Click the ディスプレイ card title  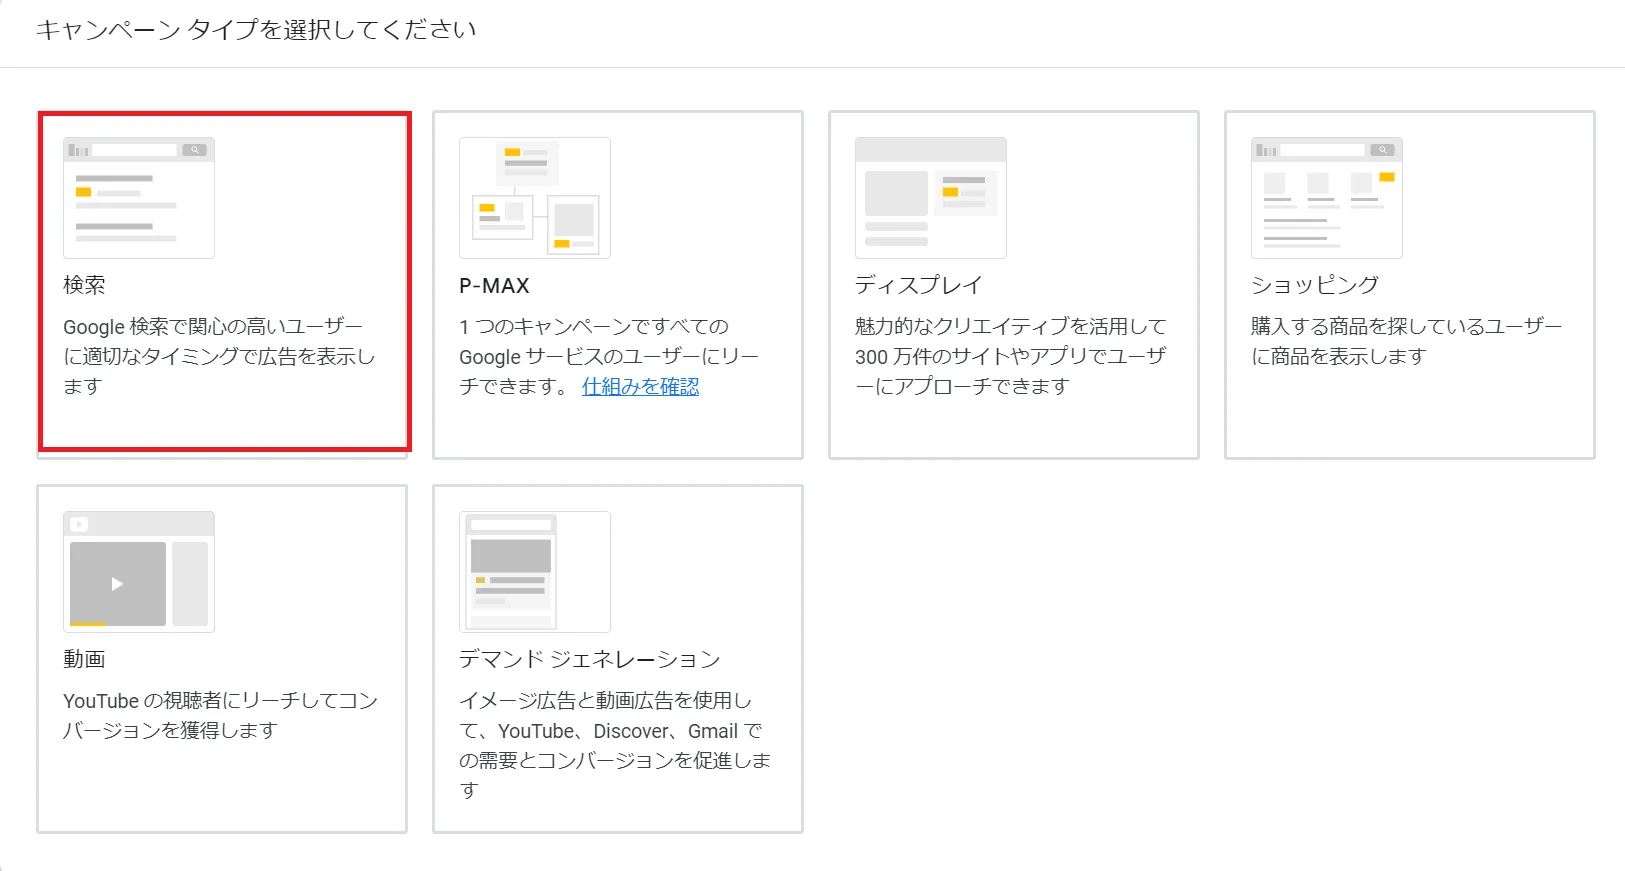coord(919,285)
